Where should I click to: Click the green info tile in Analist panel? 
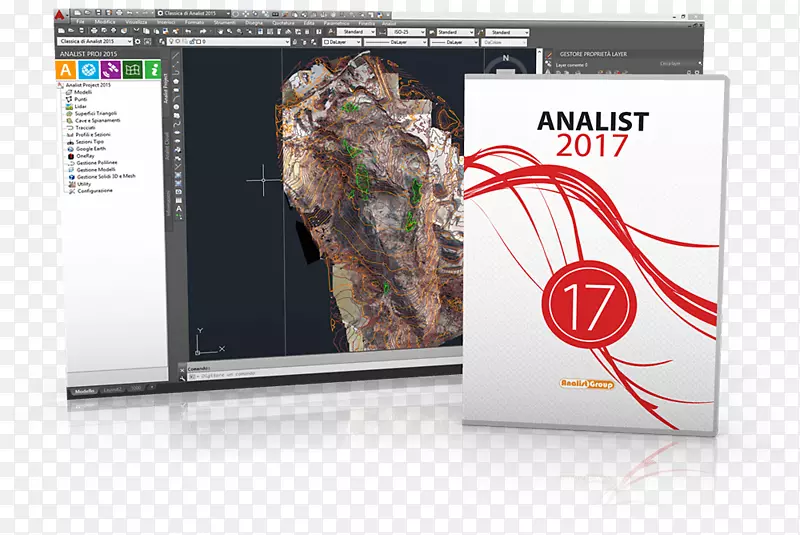[153, 70]
